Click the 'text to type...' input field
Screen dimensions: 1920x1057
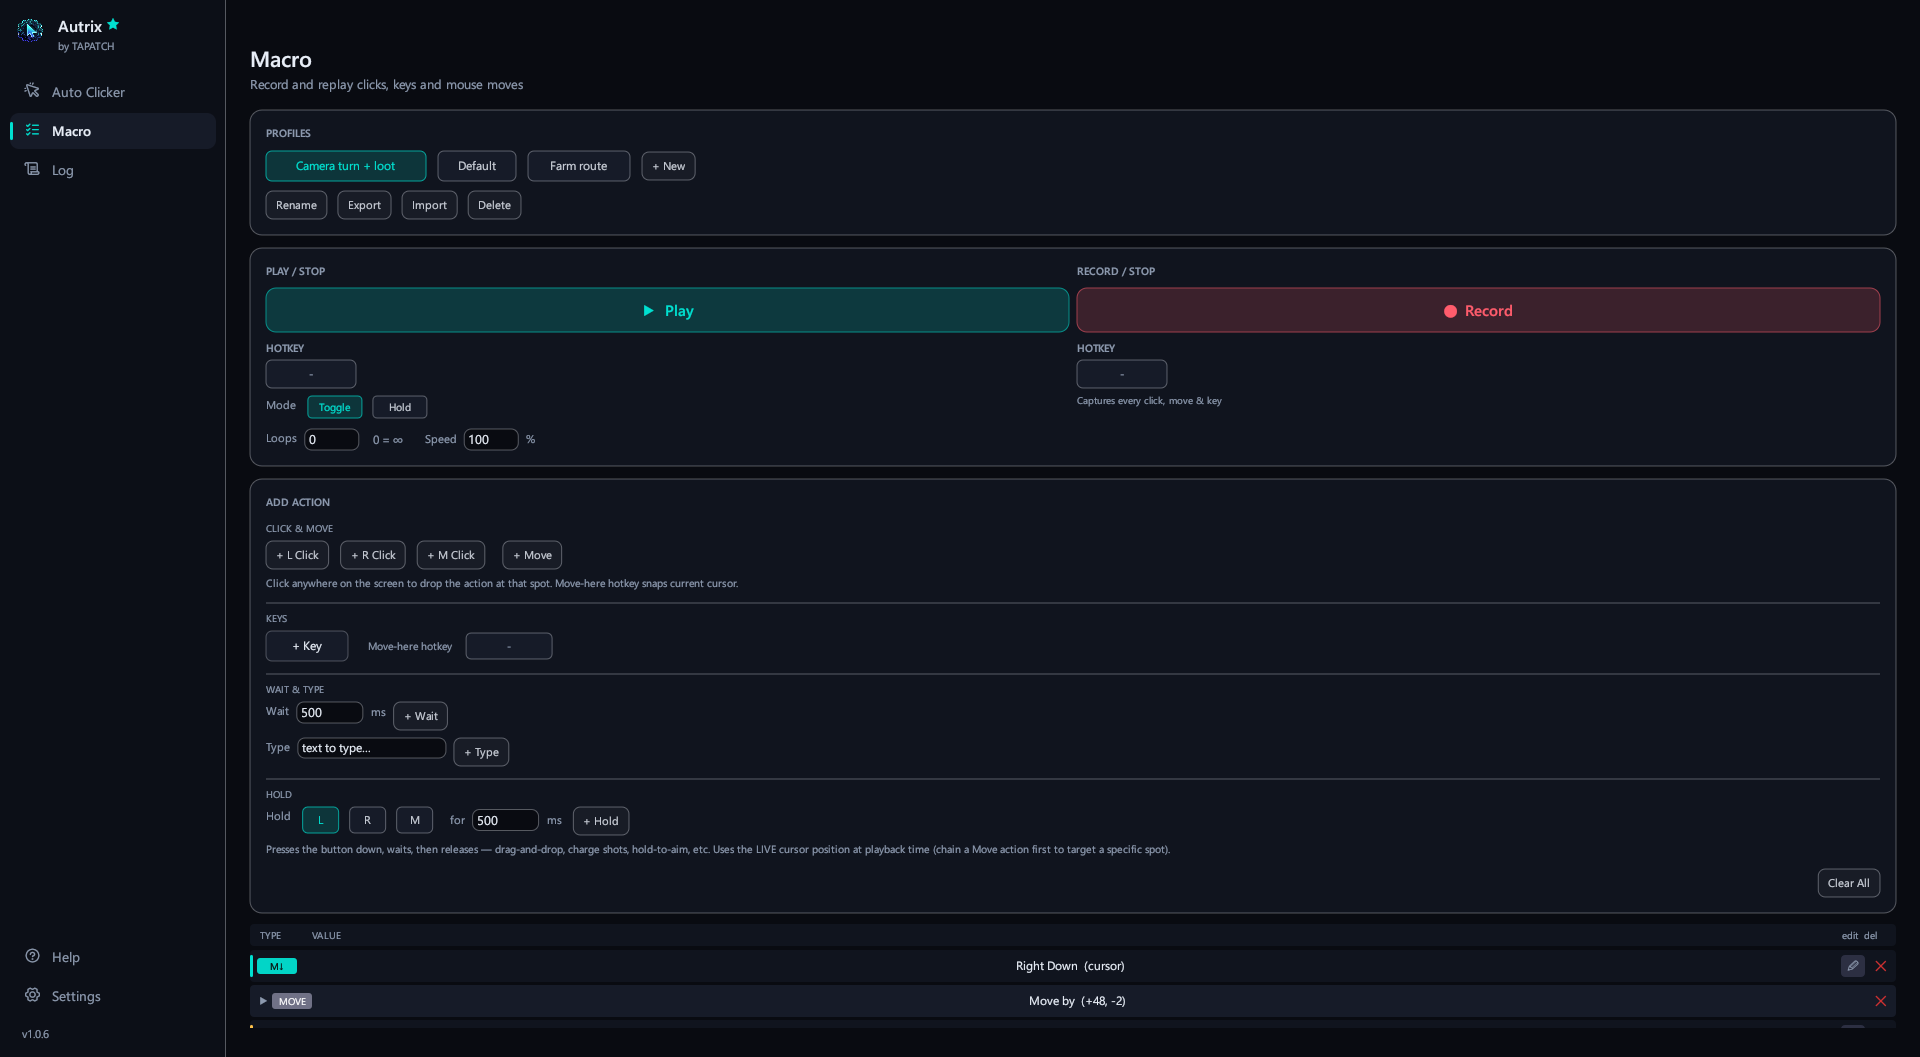tap(371, 748)
